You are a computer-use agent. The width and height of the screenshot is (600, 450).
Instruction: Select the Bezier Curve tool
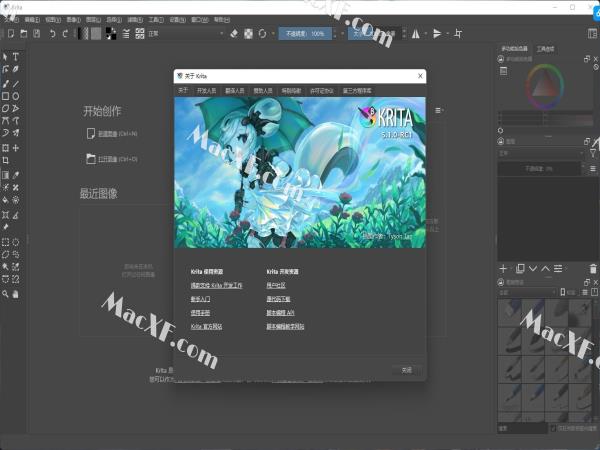coord(5,121)
